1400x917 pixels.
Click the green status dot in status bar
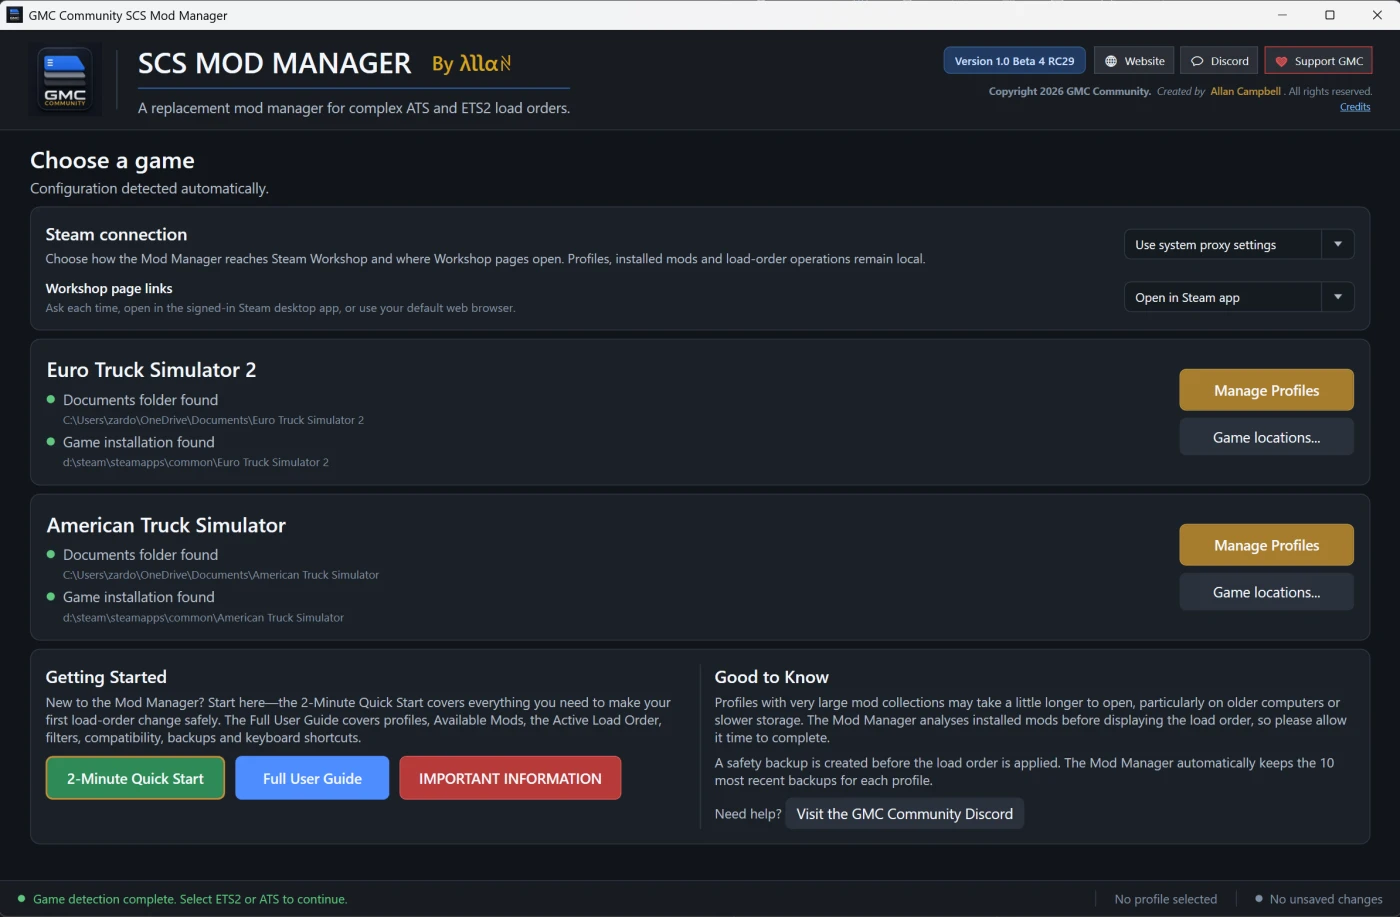click(x=21, y=899)
